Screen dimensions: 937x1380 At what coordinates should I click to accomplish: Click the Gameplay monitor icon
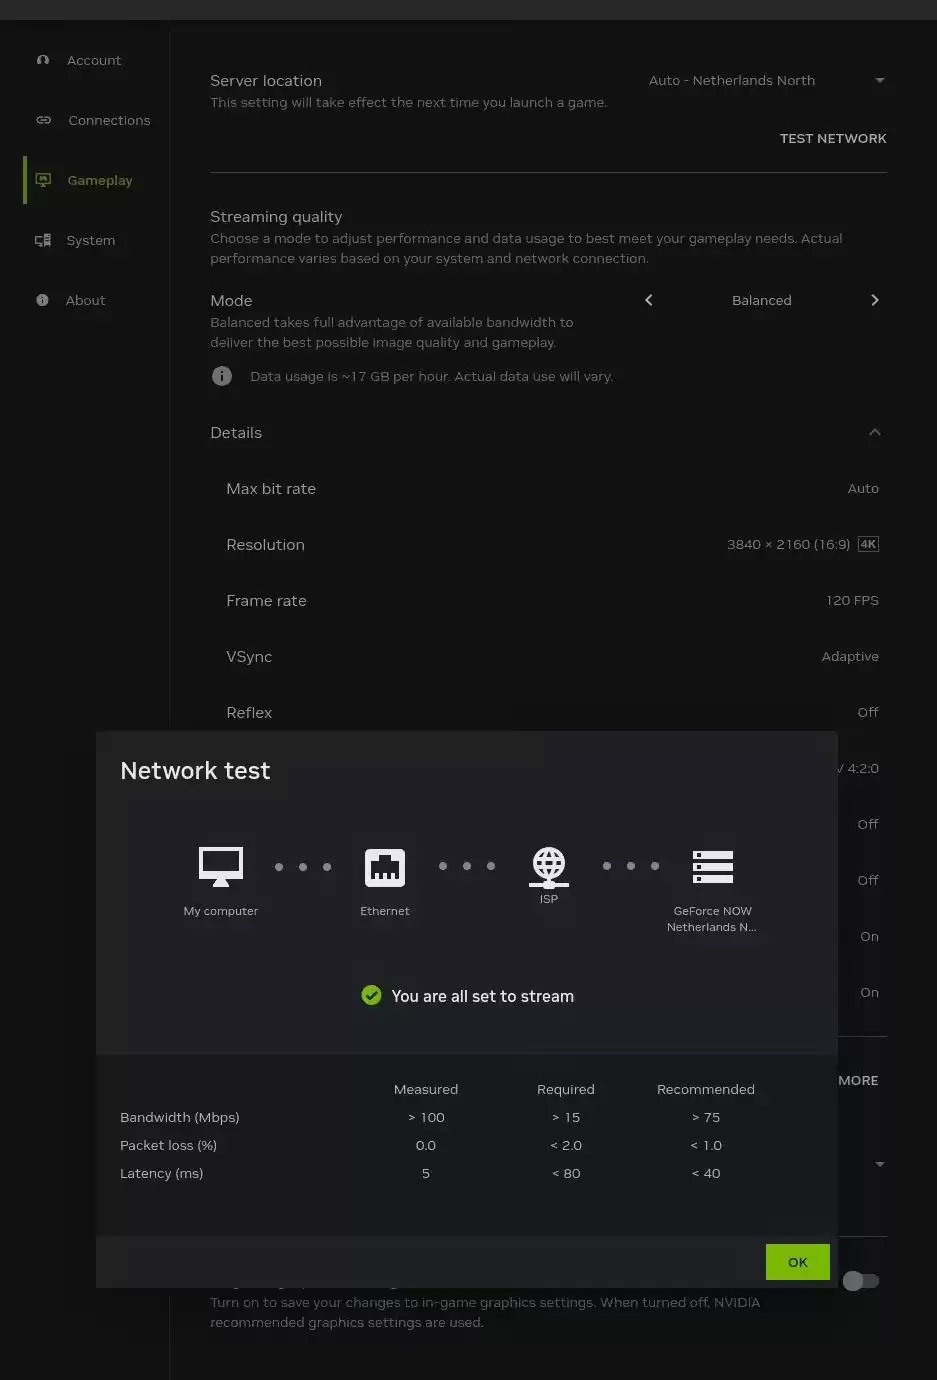click(43, 180)
